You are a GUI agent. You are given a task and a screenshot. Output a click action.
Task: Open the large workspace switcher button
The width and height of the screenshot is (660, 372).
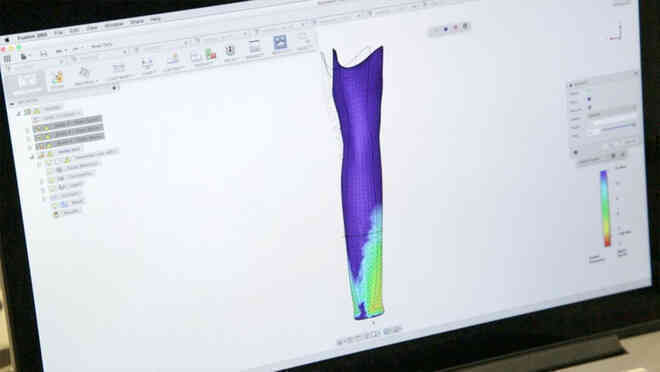(28, 82)
